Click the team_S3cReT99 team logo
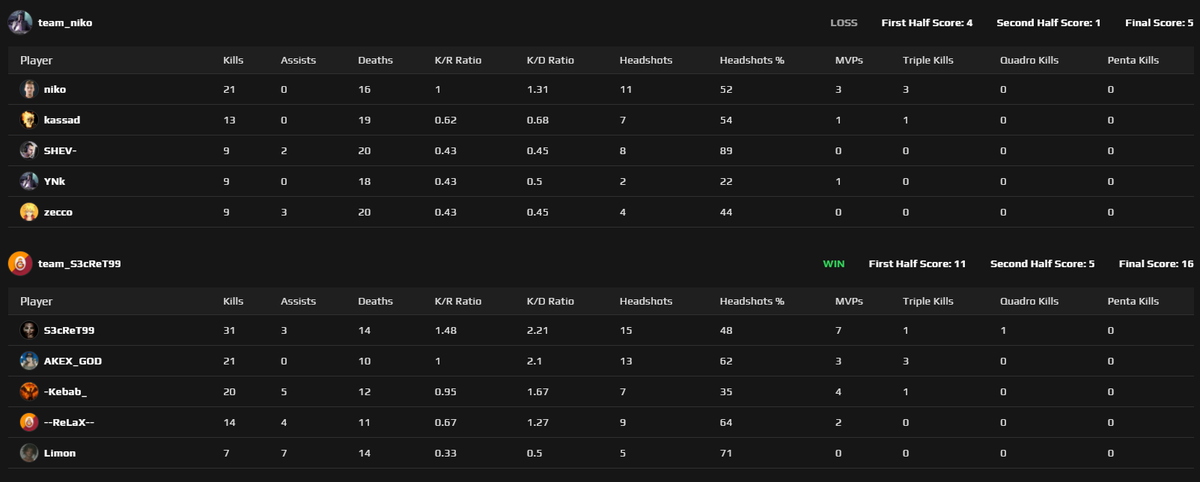Screen dimensions: 1200x482 coord(20,264)
